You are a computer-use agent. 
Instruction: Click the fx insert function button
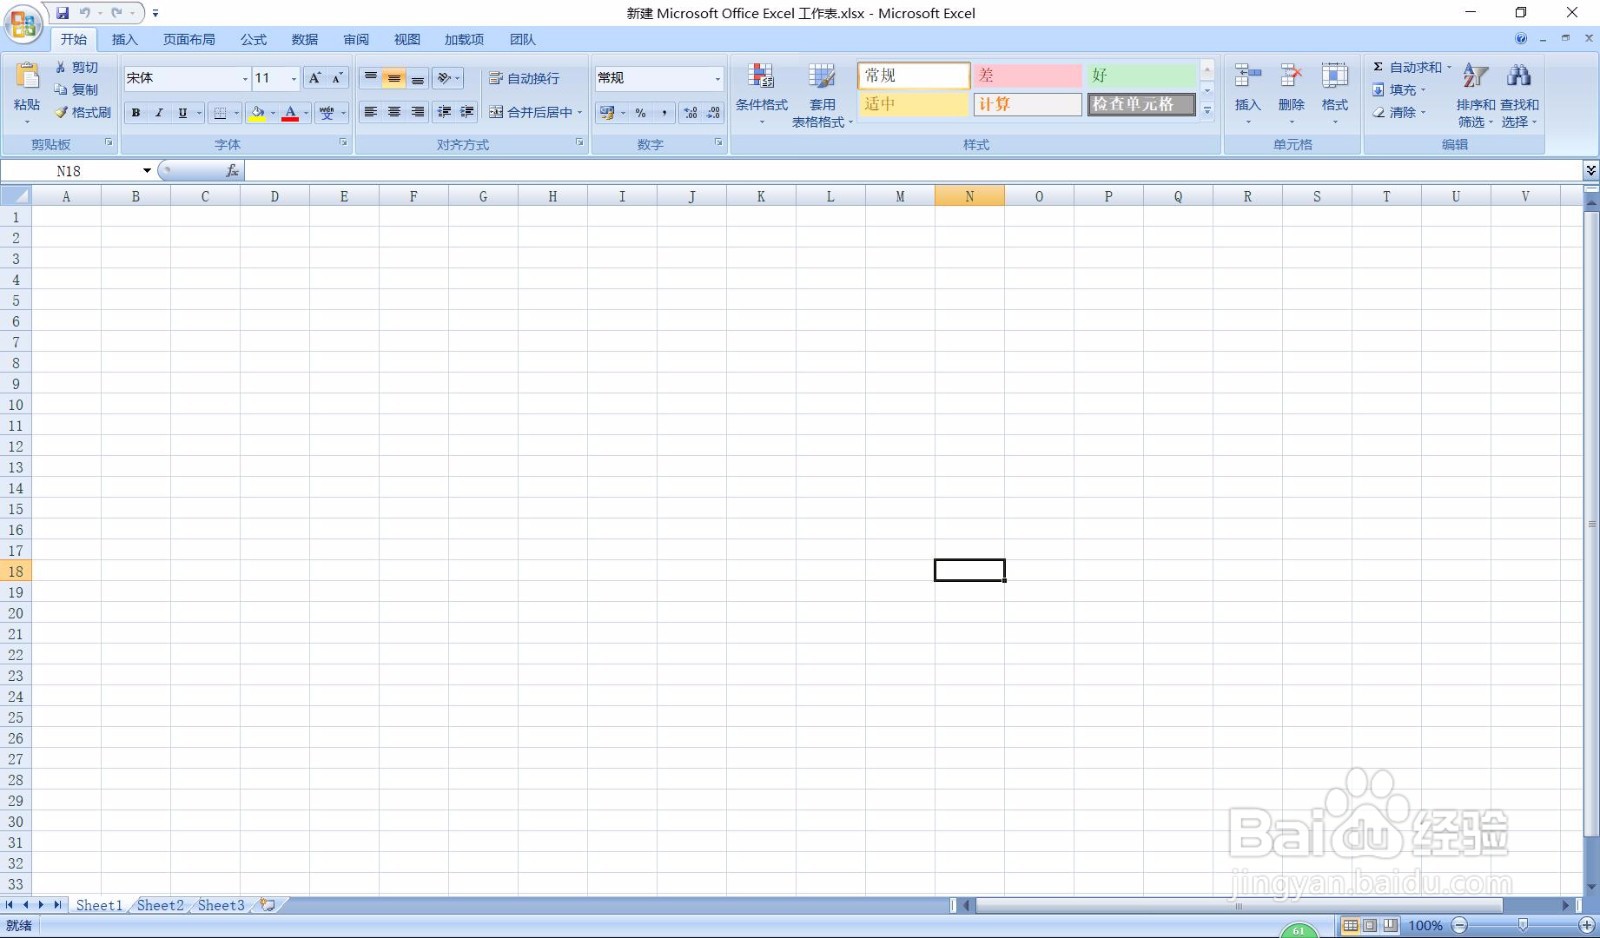click(232, 171)
